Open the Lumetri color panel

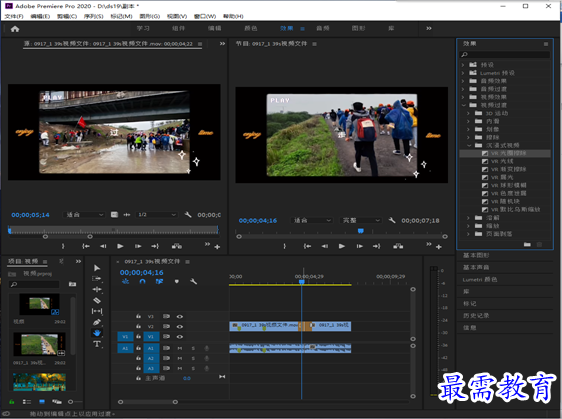click(x=480, y=280)
